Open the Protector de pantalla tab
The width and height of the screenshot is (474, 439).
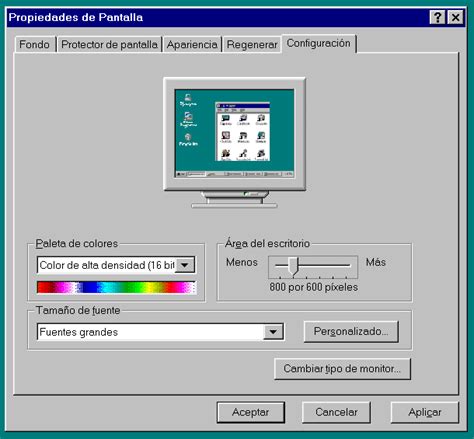[109, 44]
